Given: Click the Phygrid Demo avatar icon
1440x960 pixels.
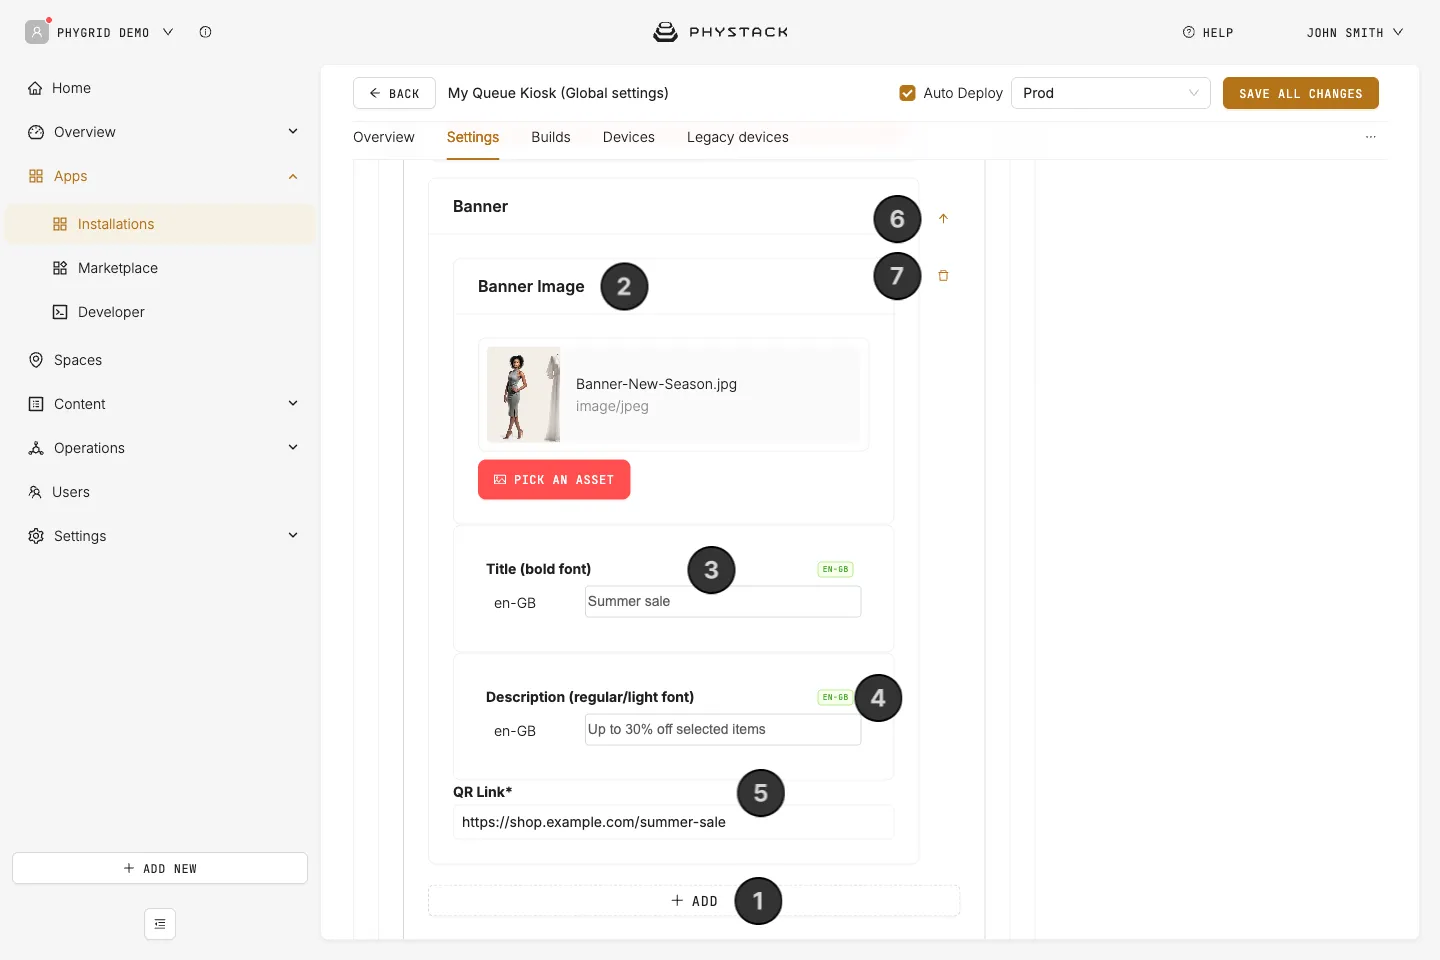Looking at the screenshot, I should [37, 32].
